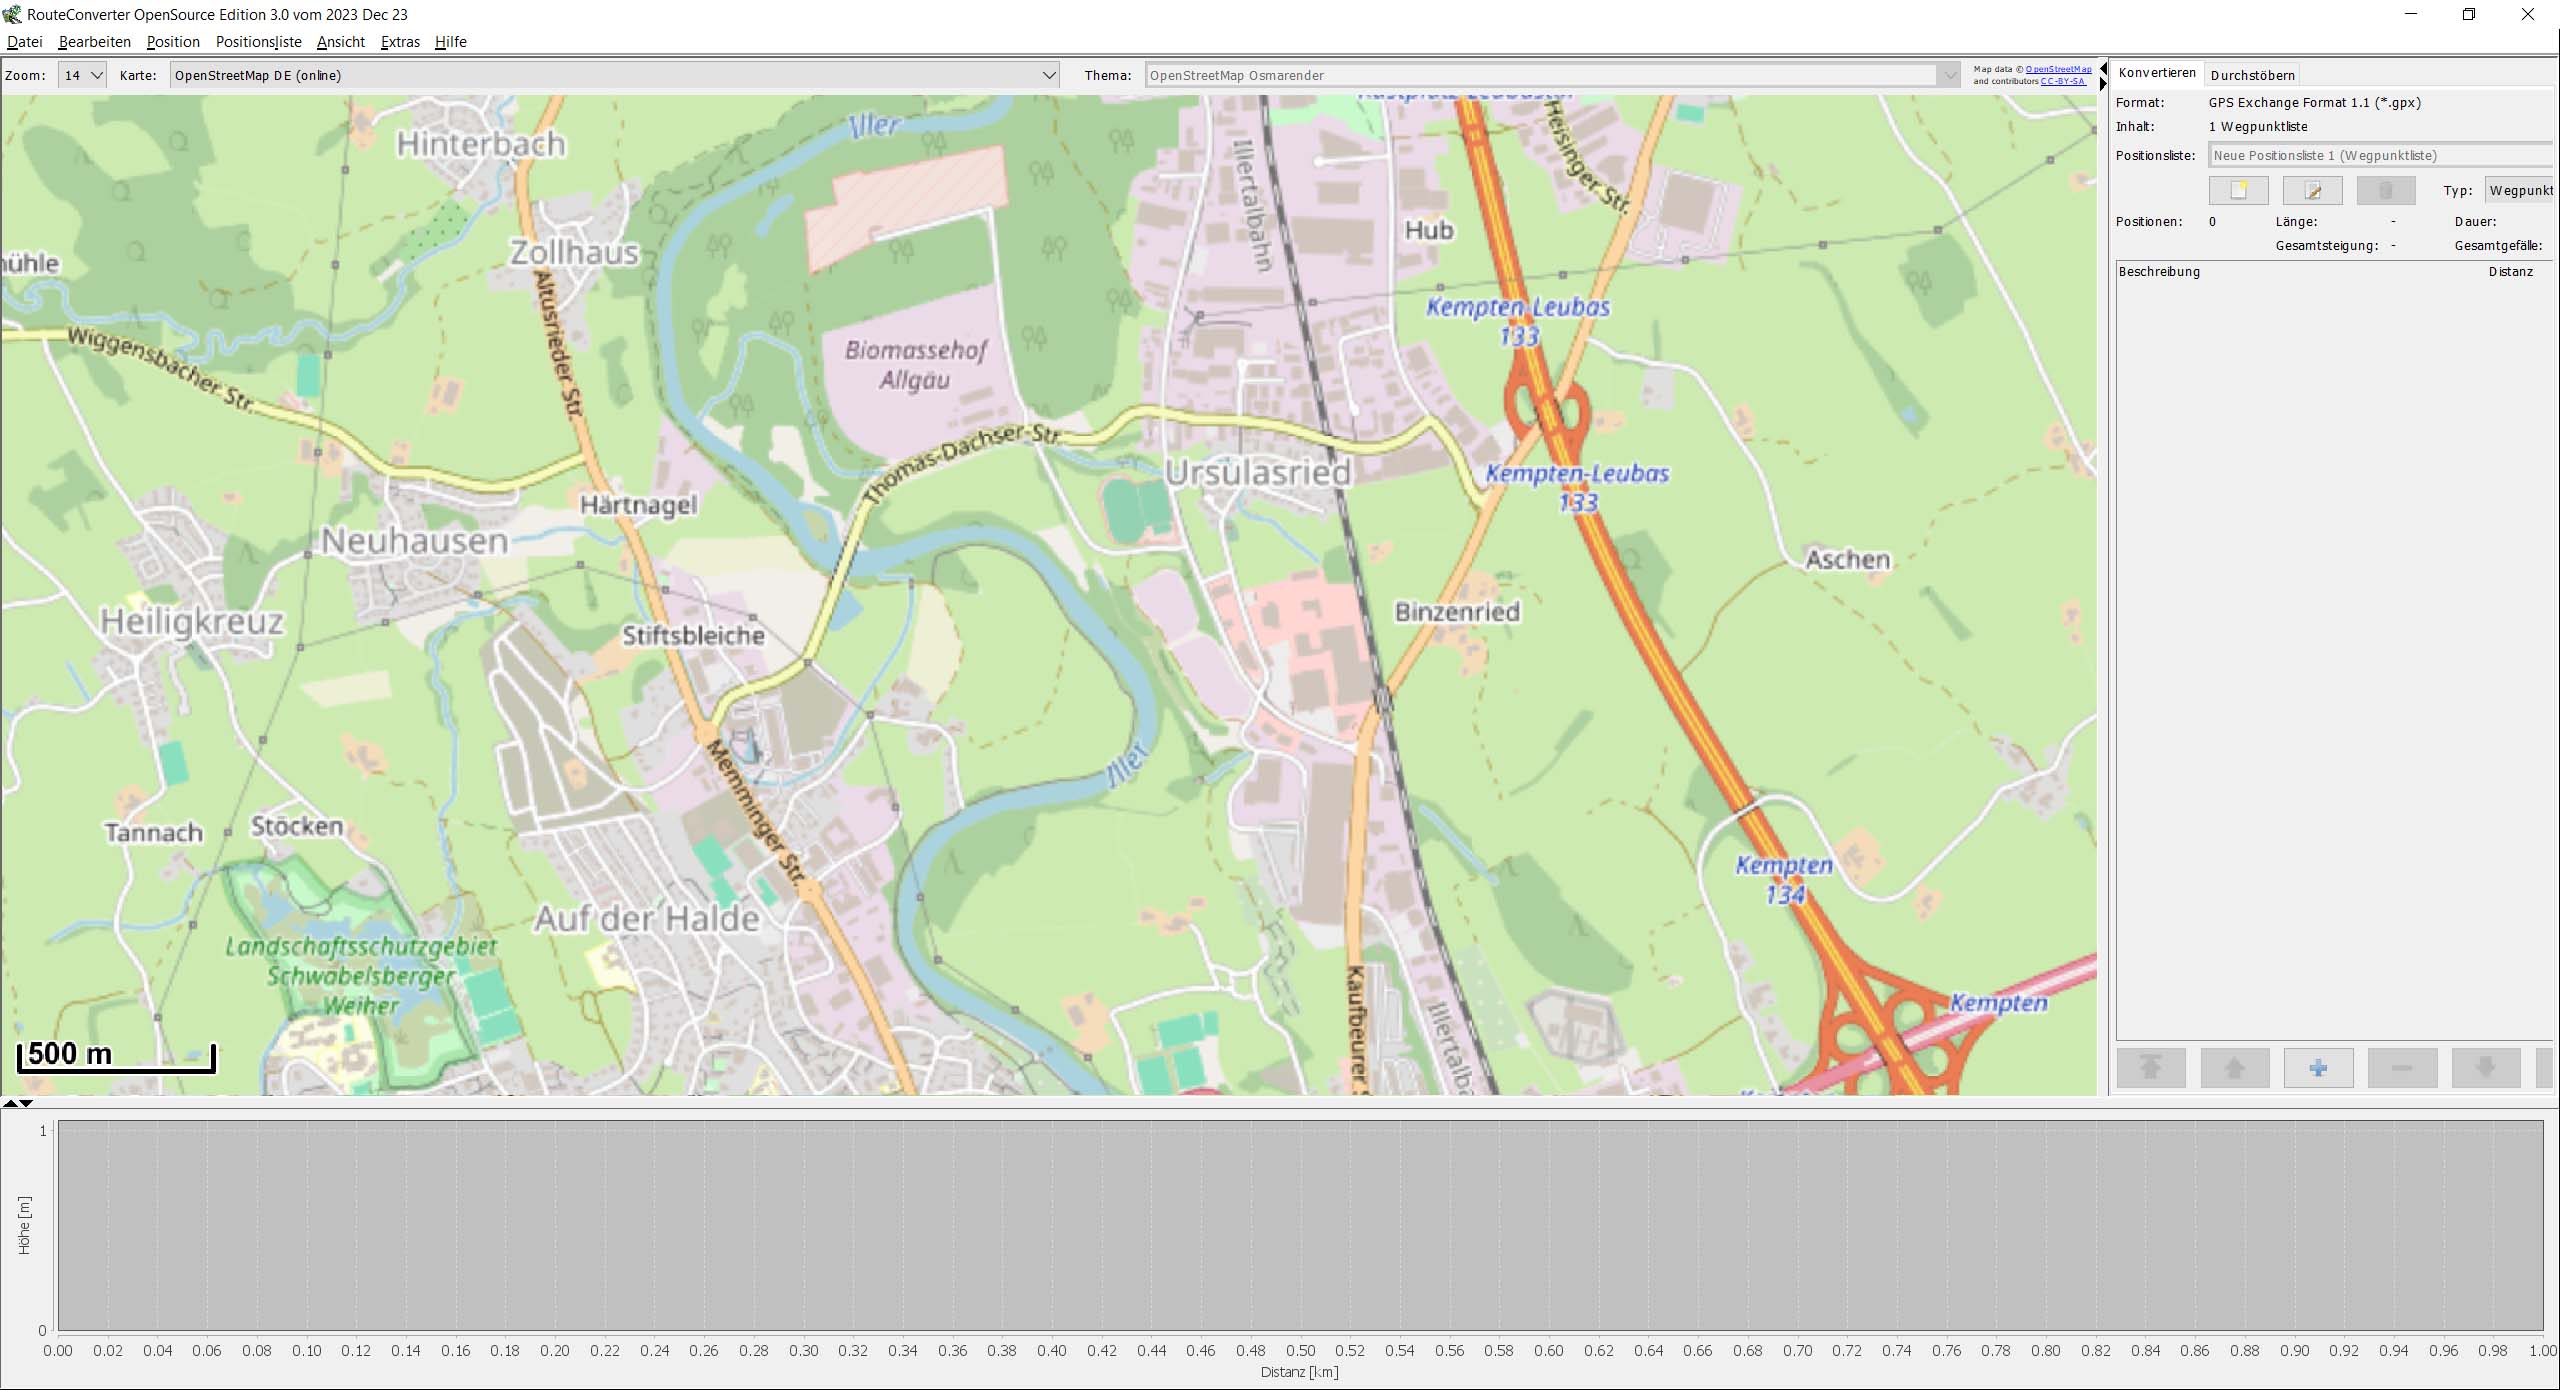Click the move up arrow button
The image size is (2560, 1390).
point(2235,1068)
